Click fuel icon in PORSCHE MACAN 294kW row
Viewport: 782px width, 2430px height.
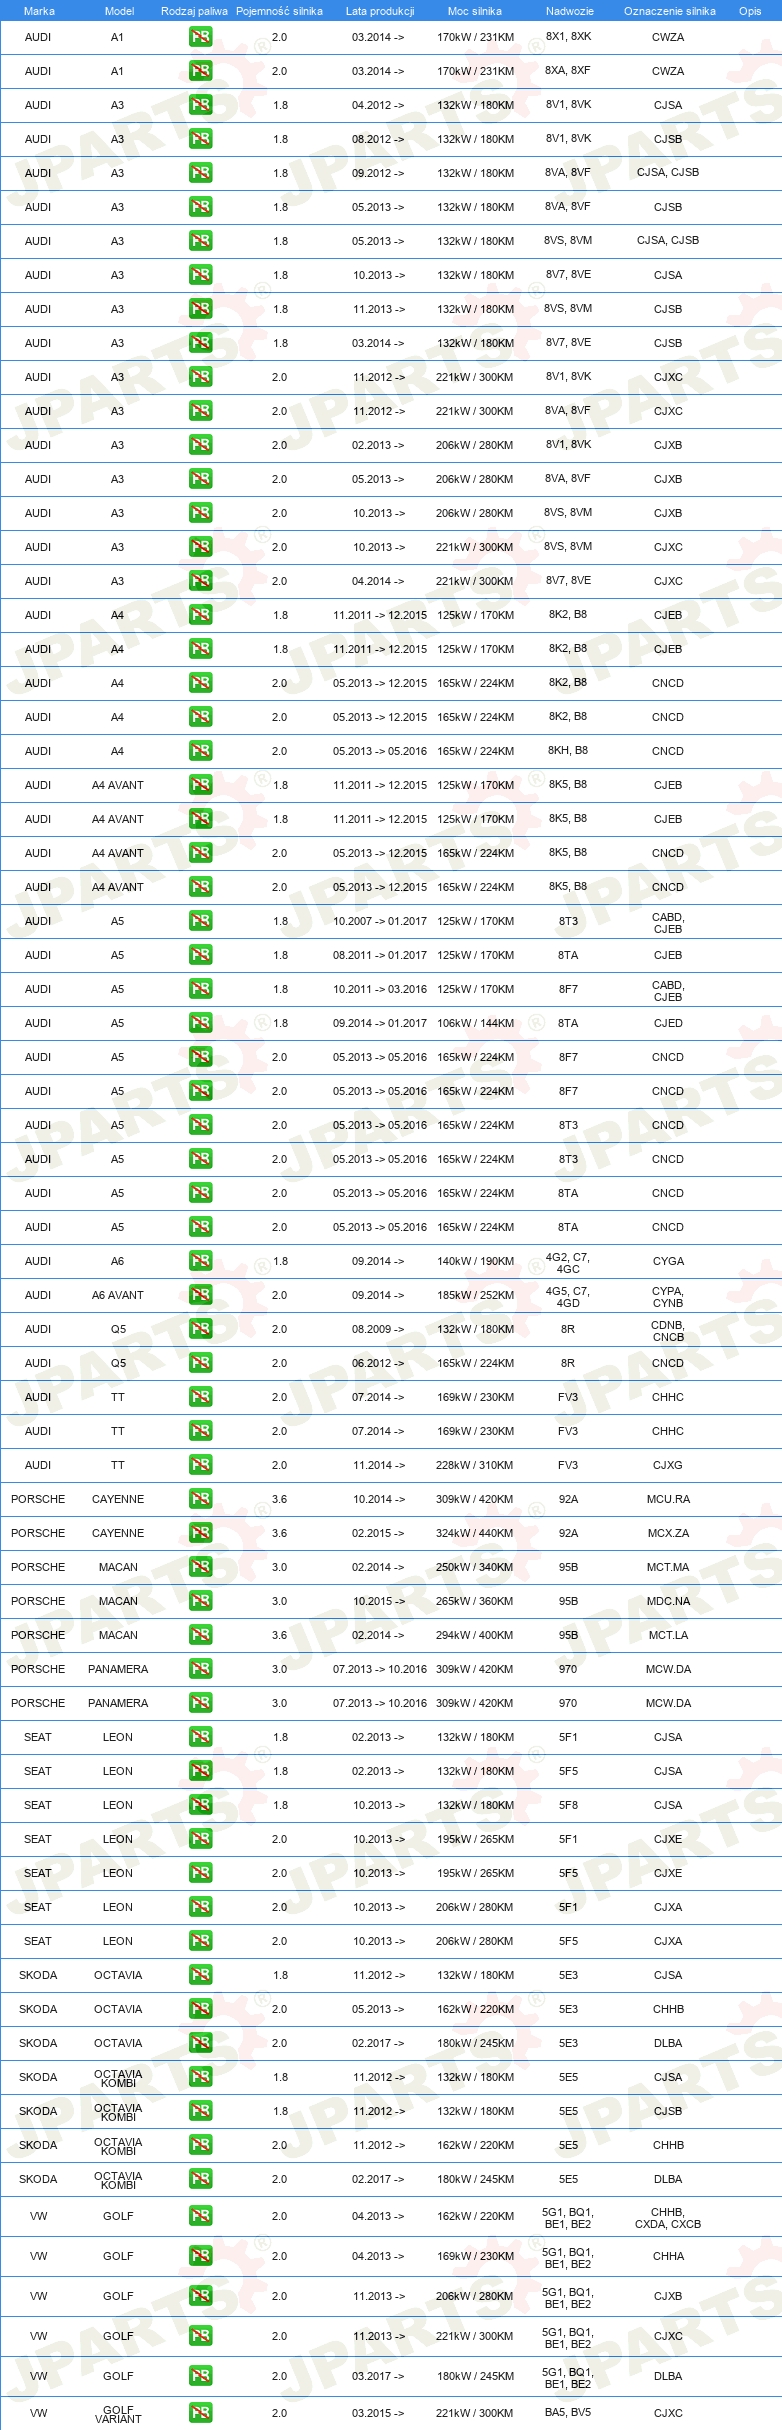tap(200, 1635)
